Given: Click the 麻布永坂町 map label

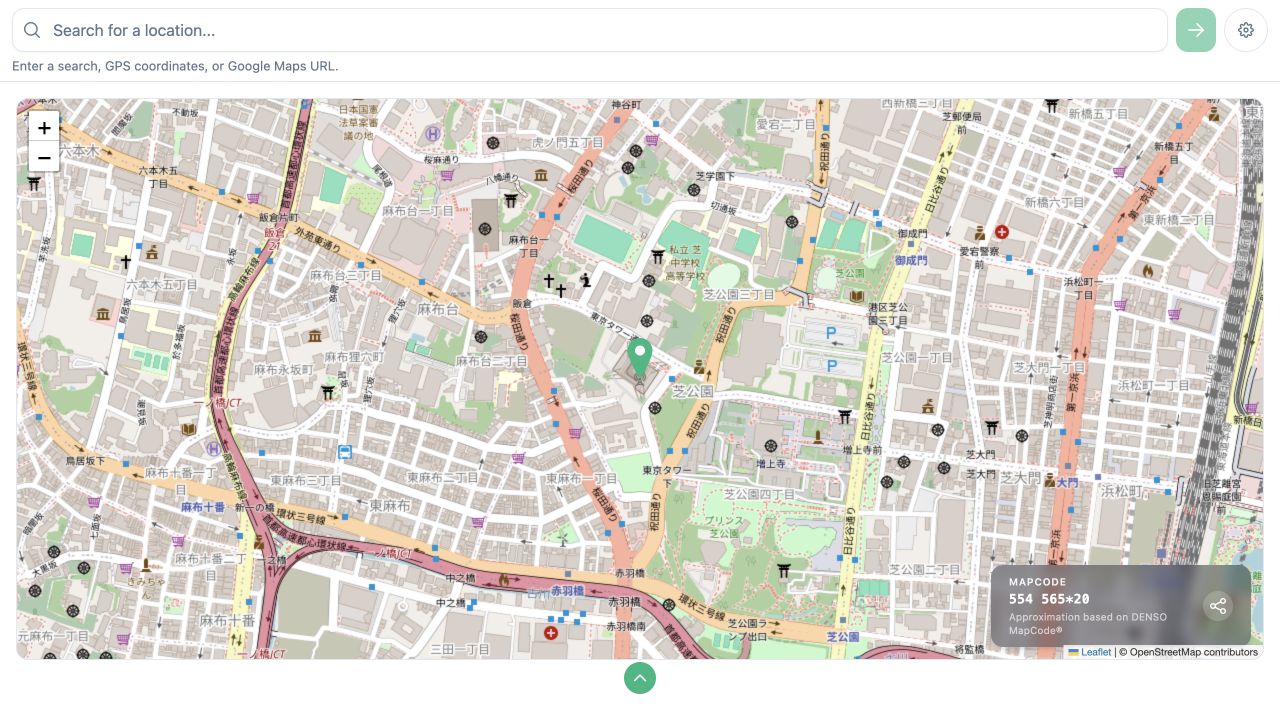Looking at the screenshot, I should pos(283,370).
